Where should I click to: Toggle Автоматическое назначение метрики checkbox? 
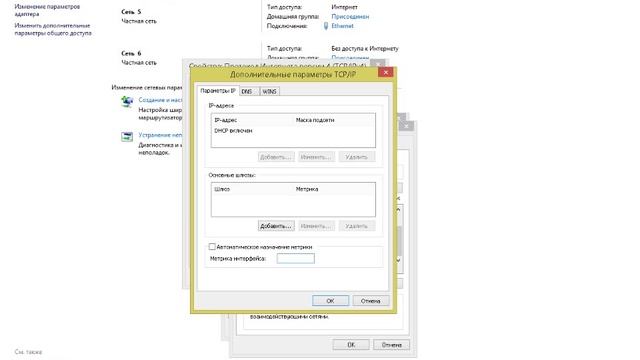click(212, 247)
